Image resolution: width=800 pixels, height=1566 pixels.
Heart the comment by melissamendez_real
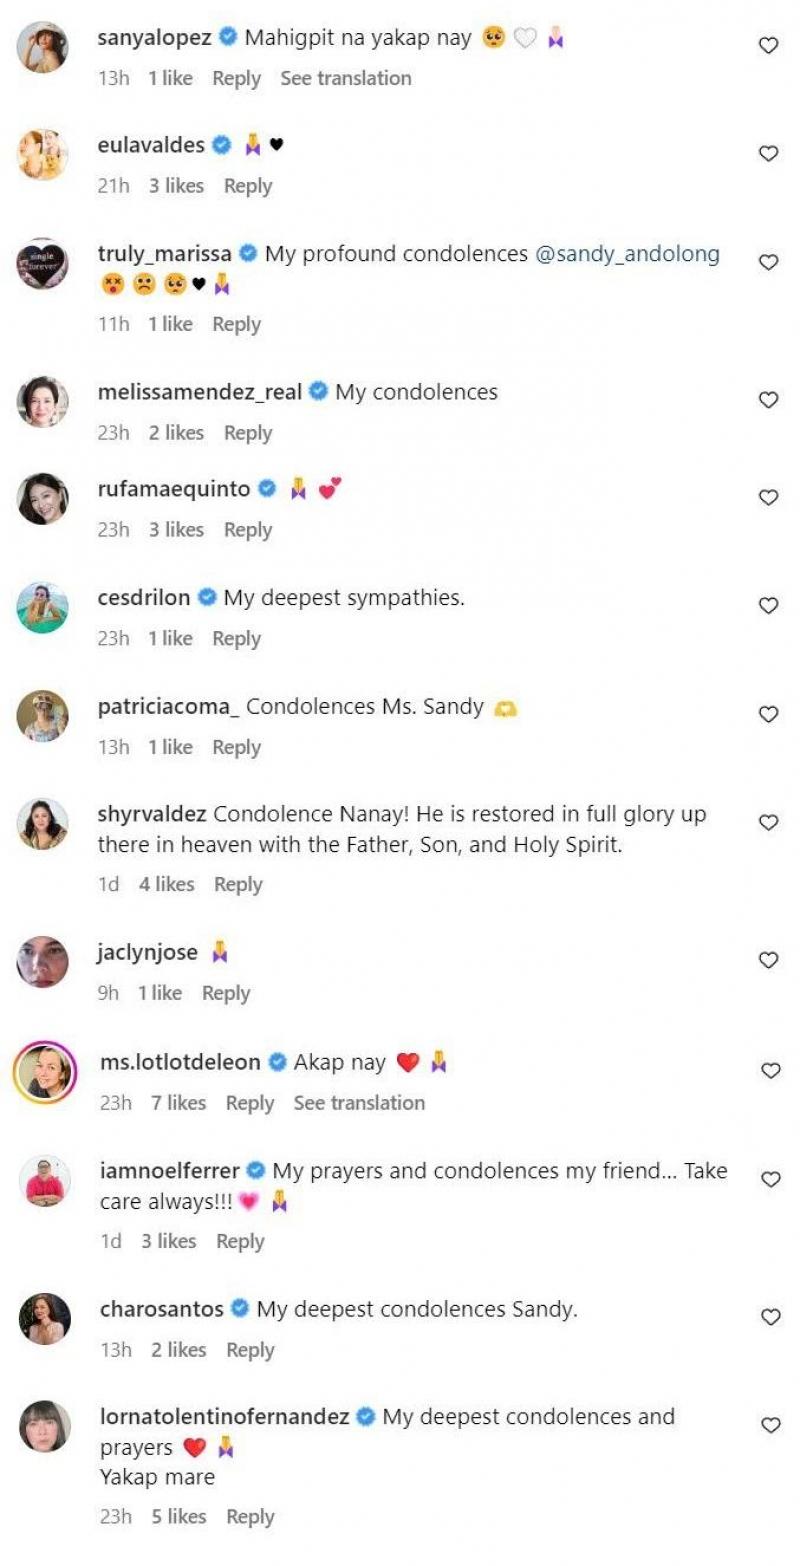[768, 400]
